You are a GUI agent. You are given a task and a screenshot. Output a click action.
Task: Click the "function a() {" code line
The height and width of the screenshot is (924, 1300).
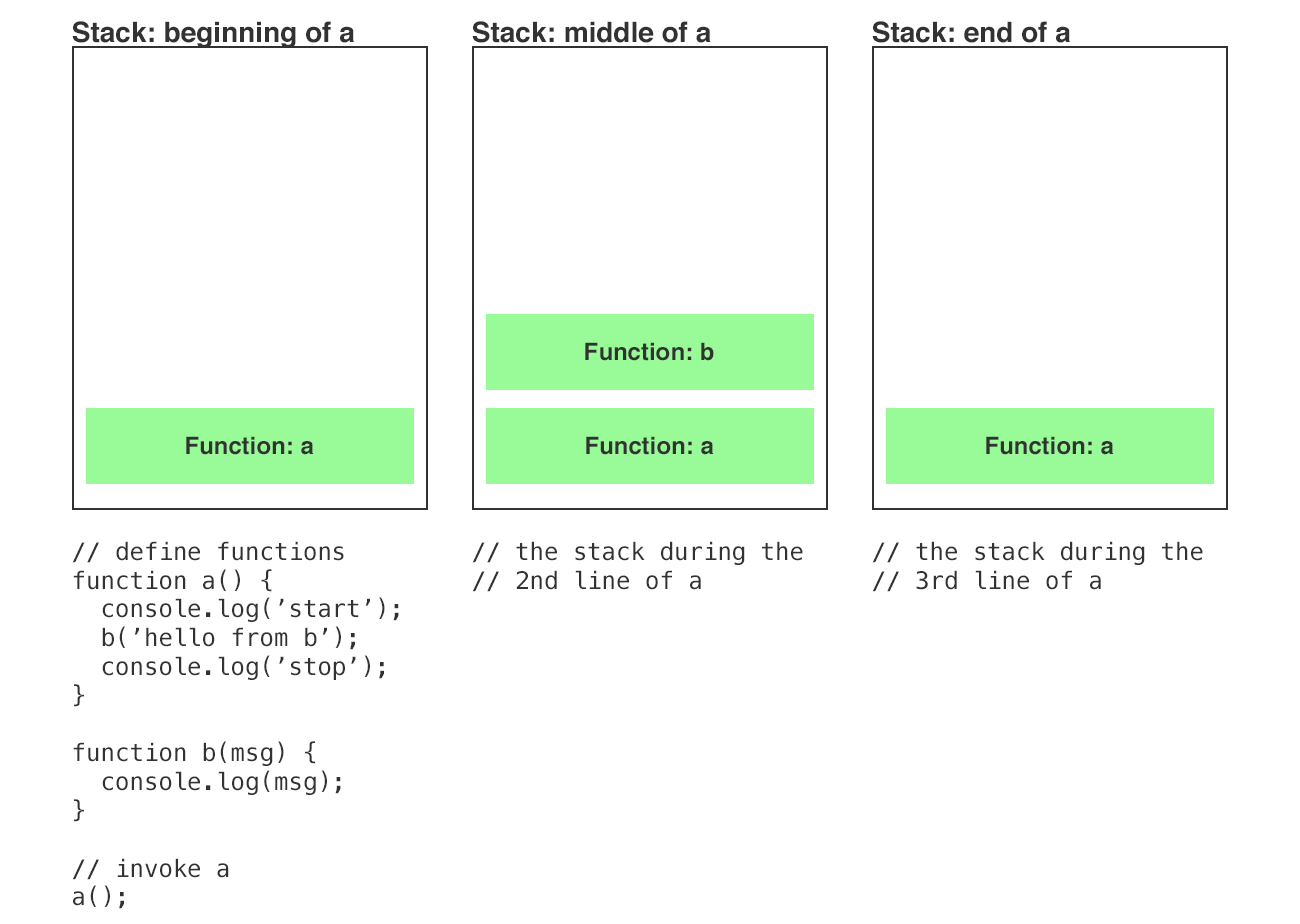pos(172,581)
